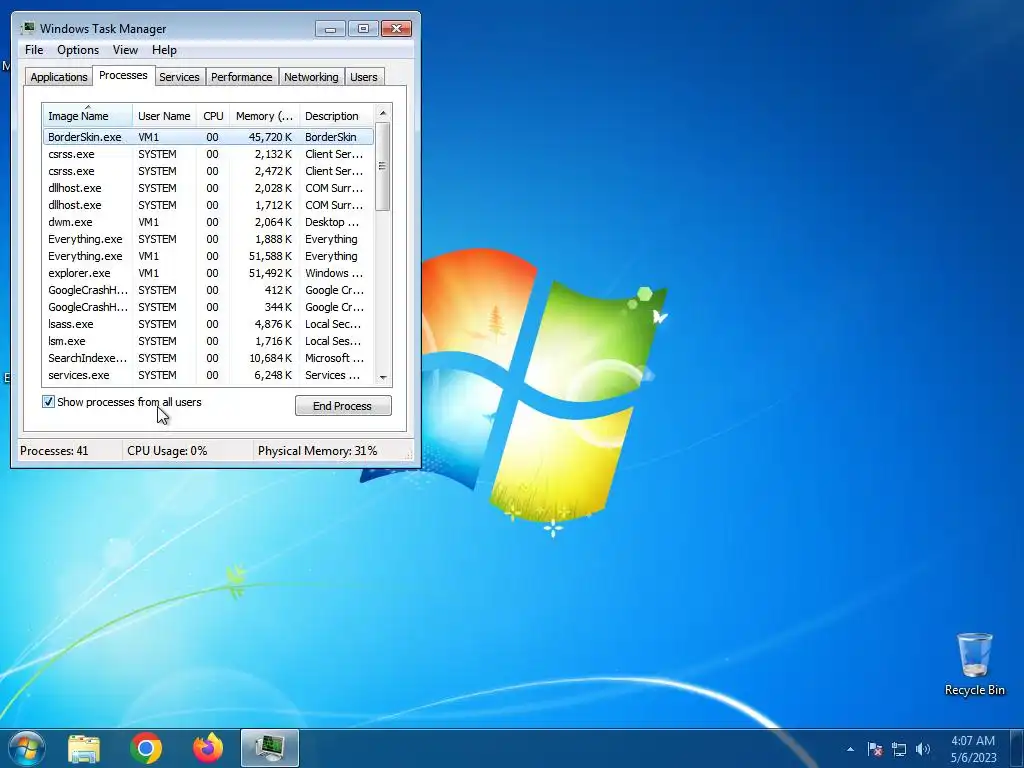Click the Show desktop button
This screenshot has height=768, width=1024.
(1017, 748)
